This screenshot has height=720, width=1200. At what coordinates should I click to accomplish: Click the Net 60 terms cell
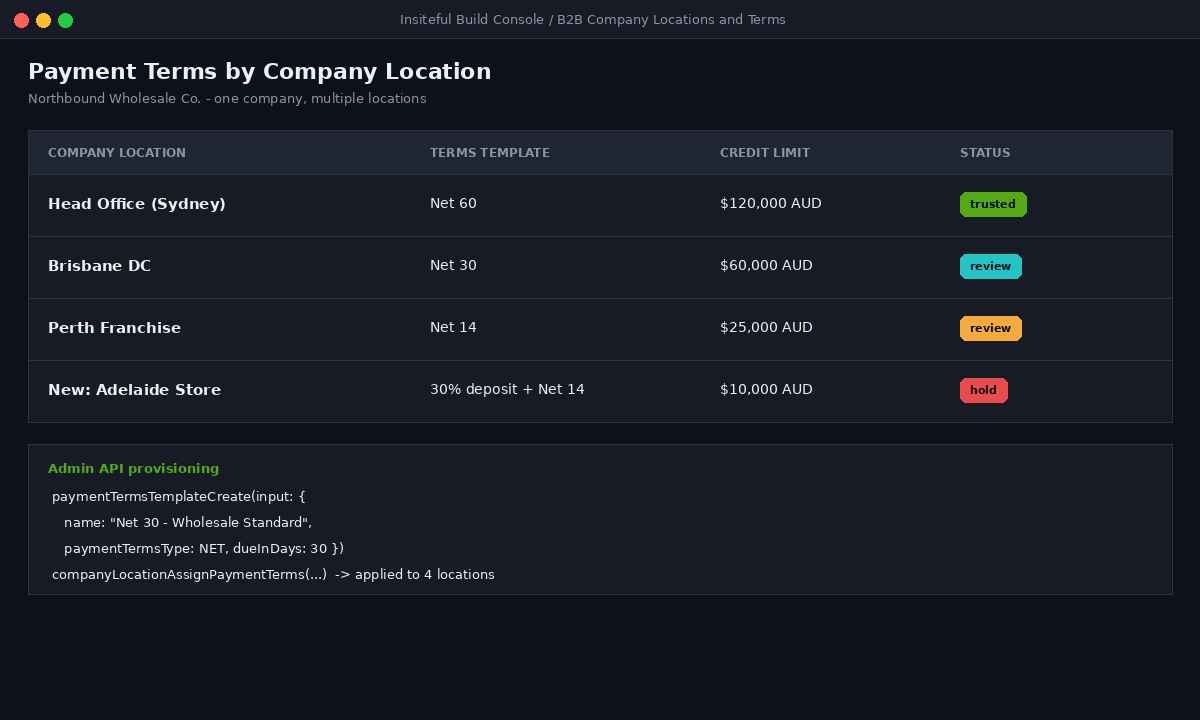[453, 204]
